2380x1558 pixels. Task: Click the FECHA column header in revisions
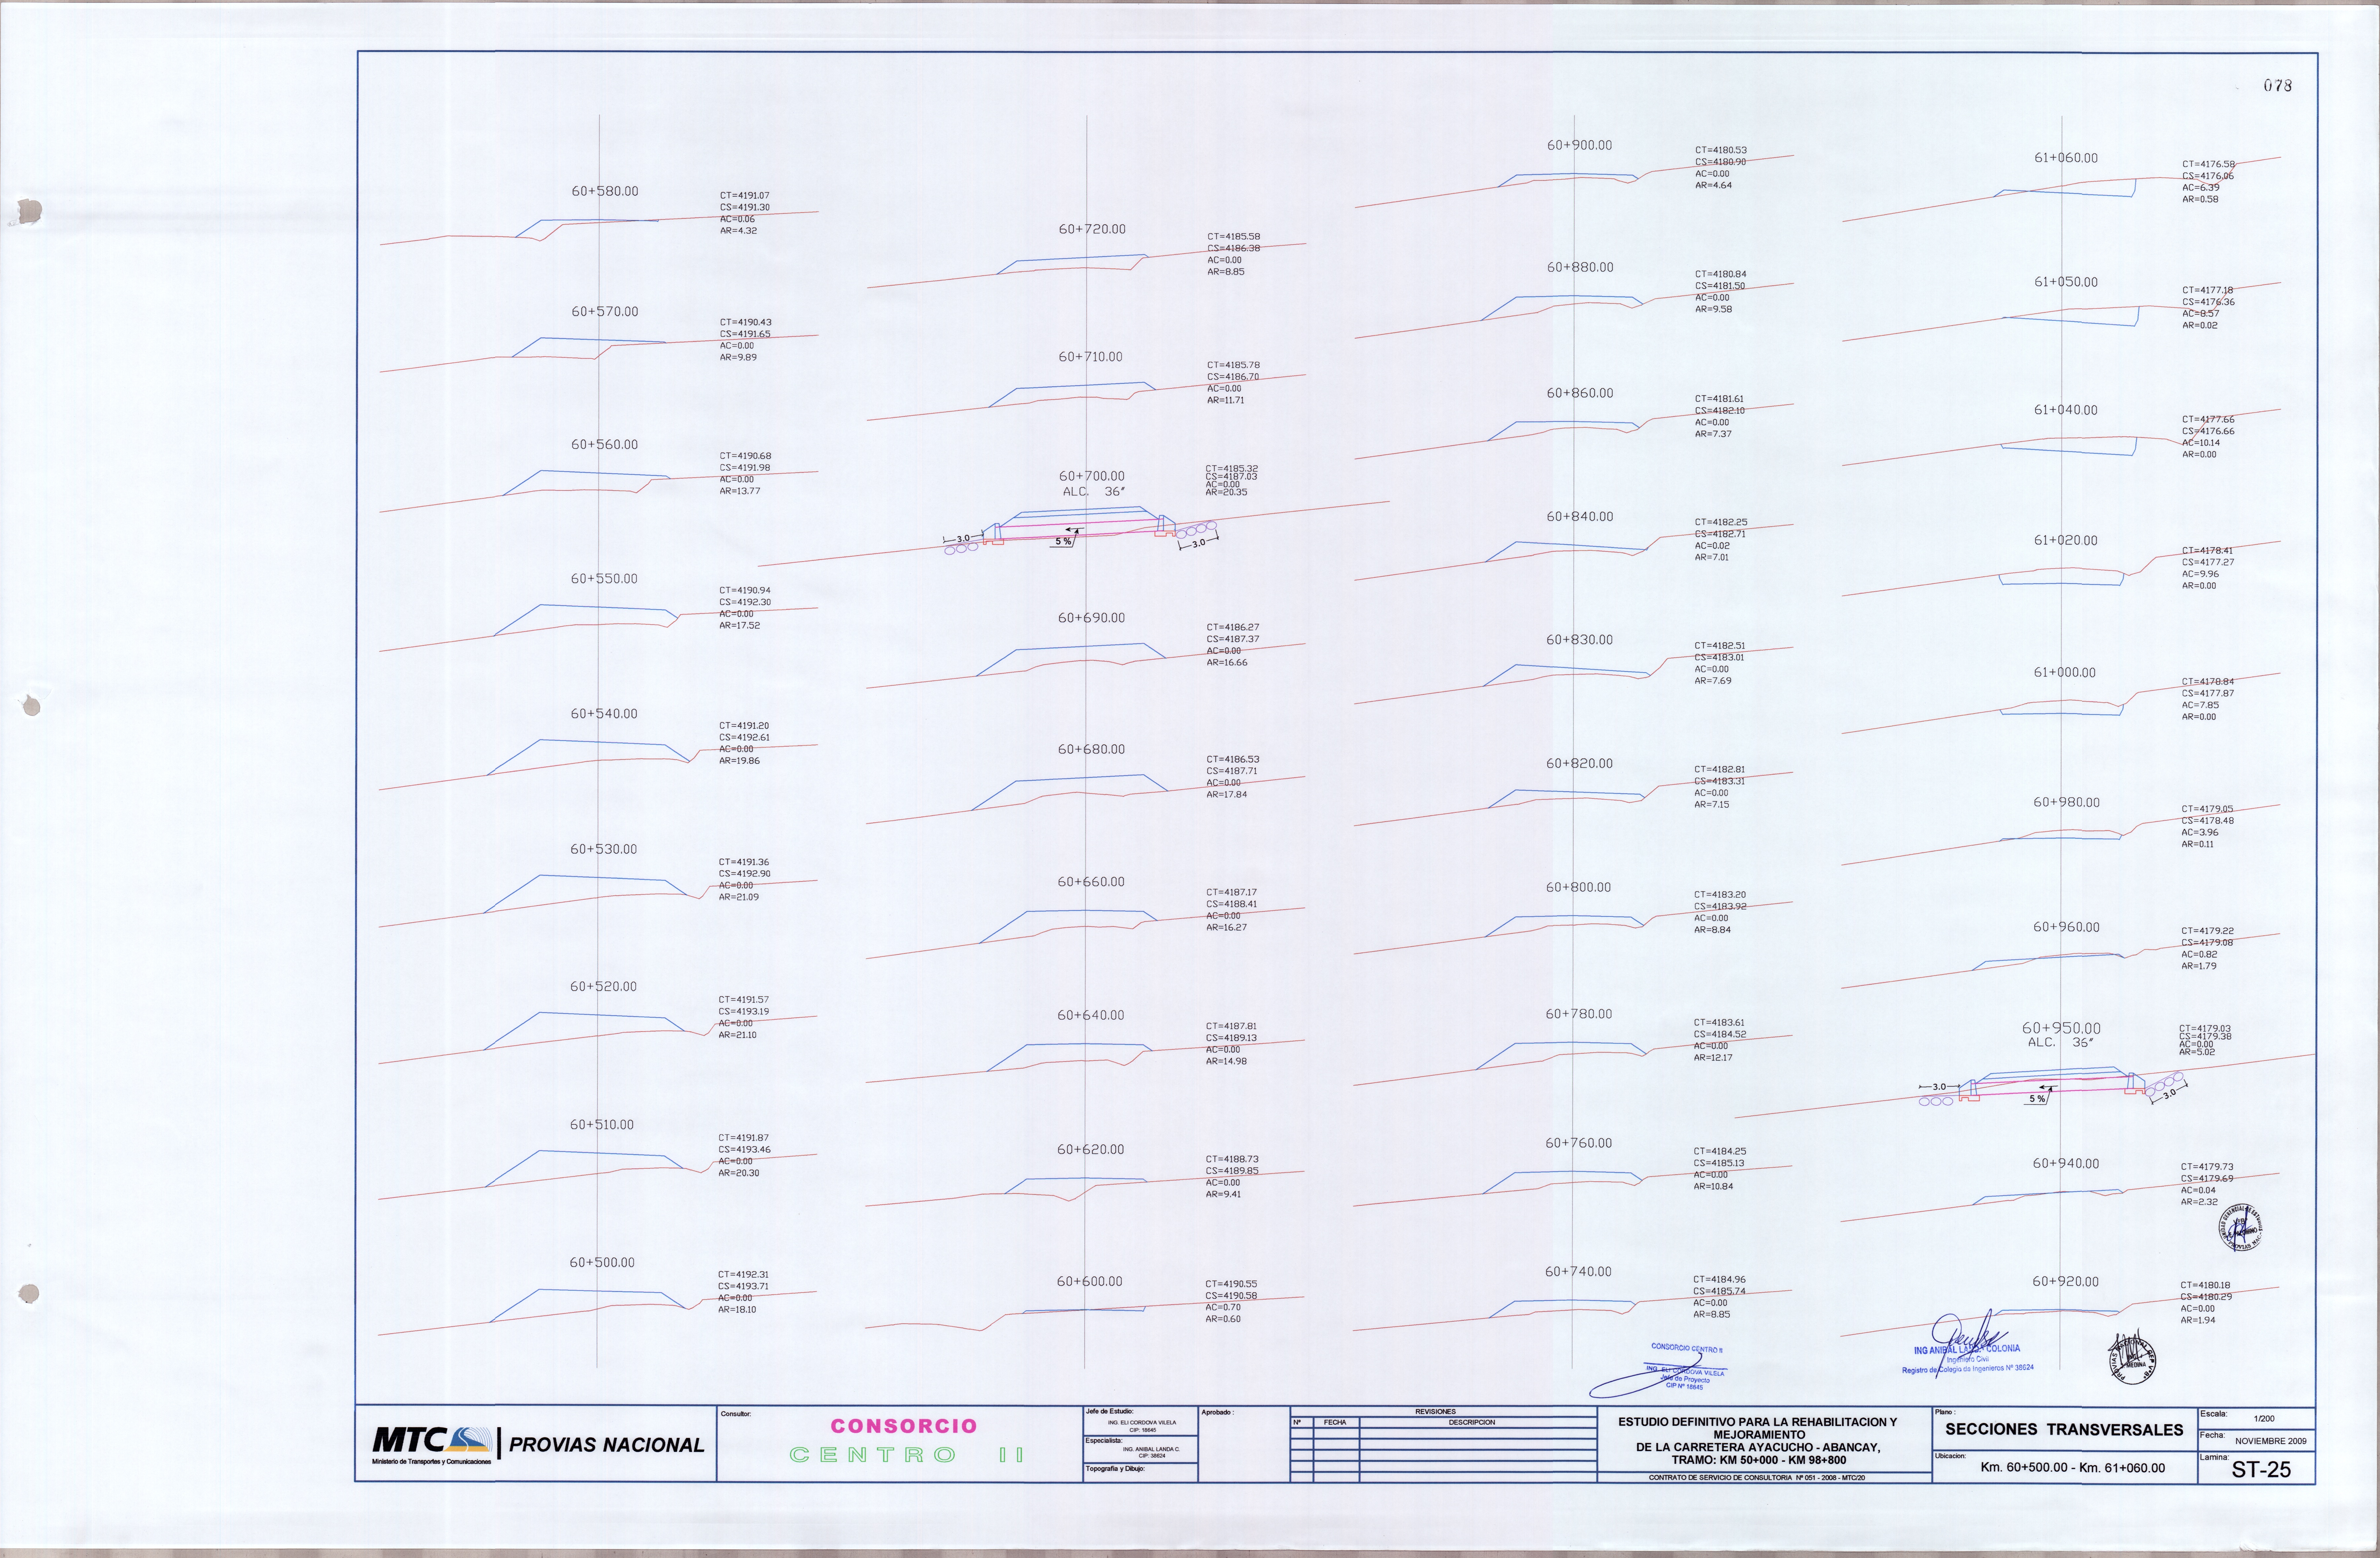point(1335,1422)
